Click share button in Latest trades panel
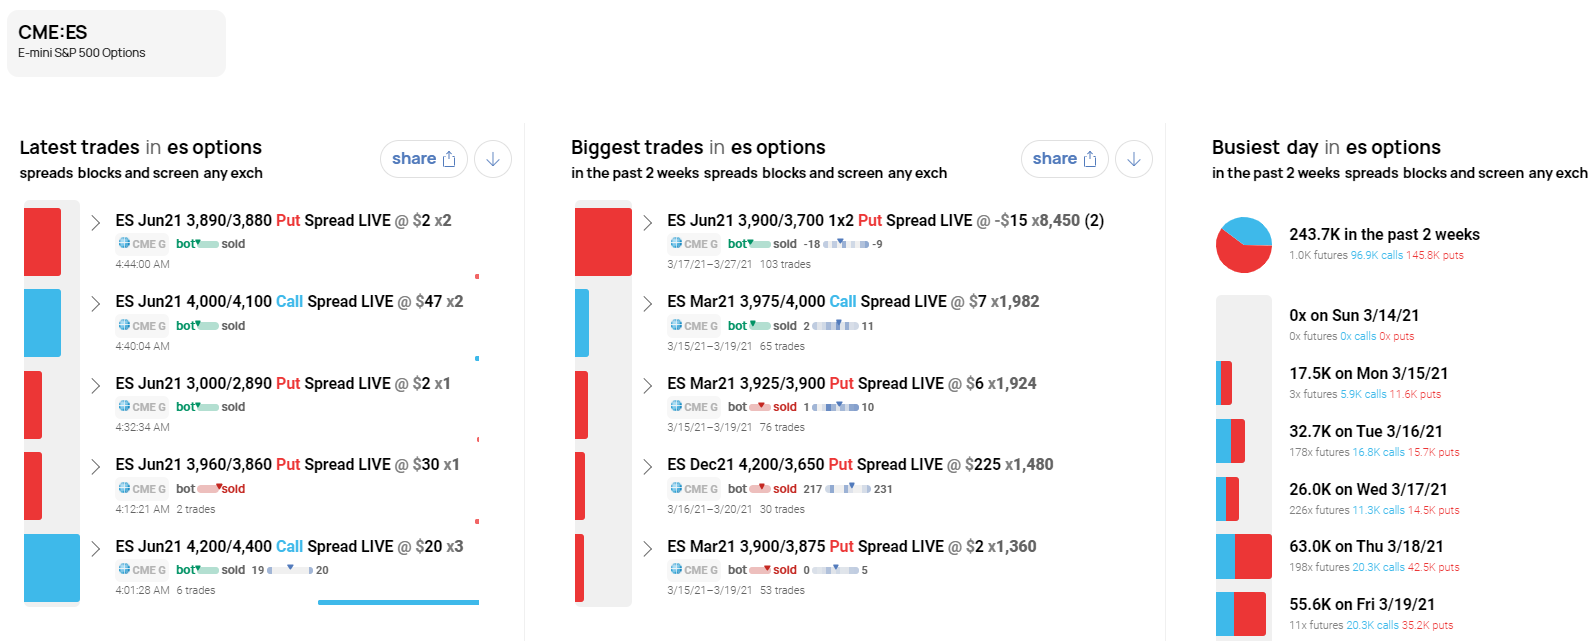This screenshot has width=1591, height=641. click(x=423, y=159)
